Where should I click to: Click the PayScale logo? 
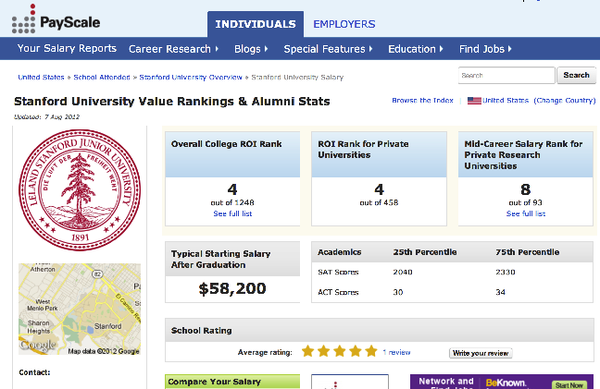point(56,19)
